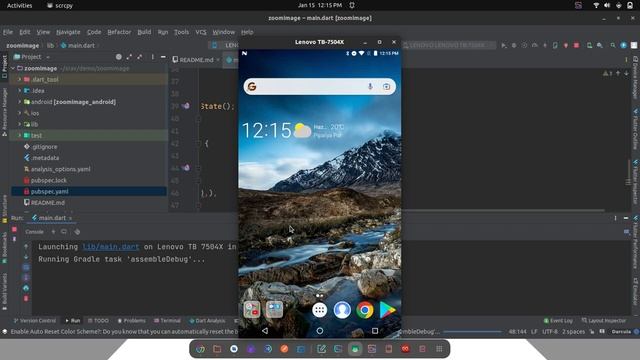Open Chrome on the Lenovo tablet screen
The height and width of the screenshot is (360, 640).
(x=364, y=310)
